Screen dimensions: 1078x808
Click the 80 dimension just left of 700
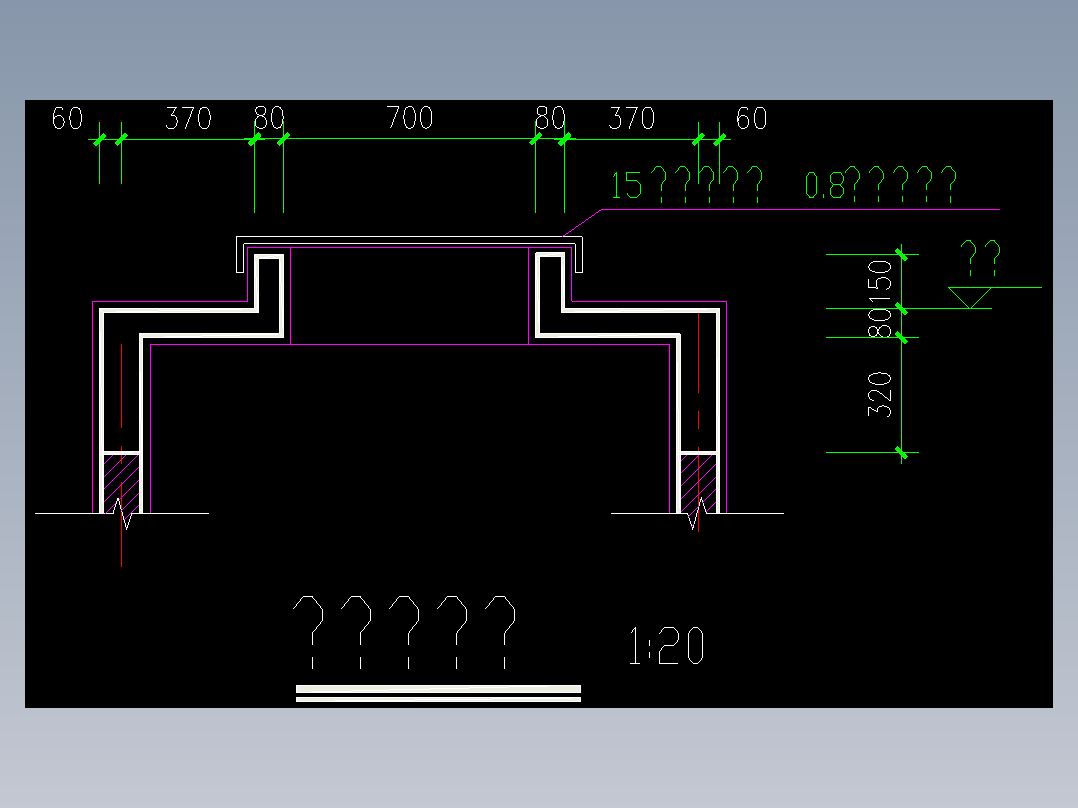point(269,118)
